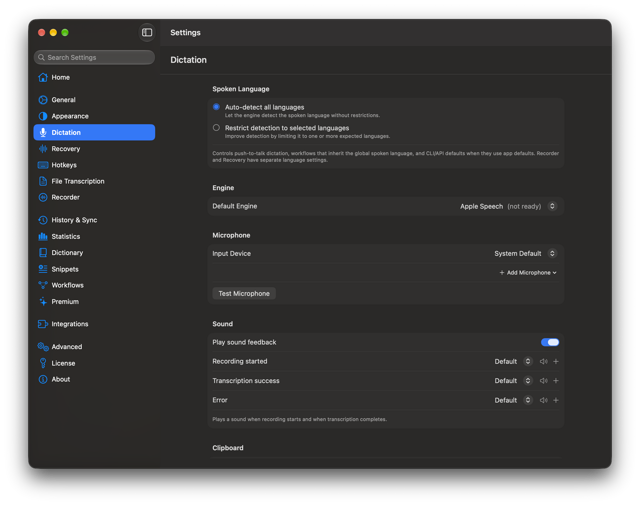
Task: Click the Integrations terminal icon
Action: point(43,324)
